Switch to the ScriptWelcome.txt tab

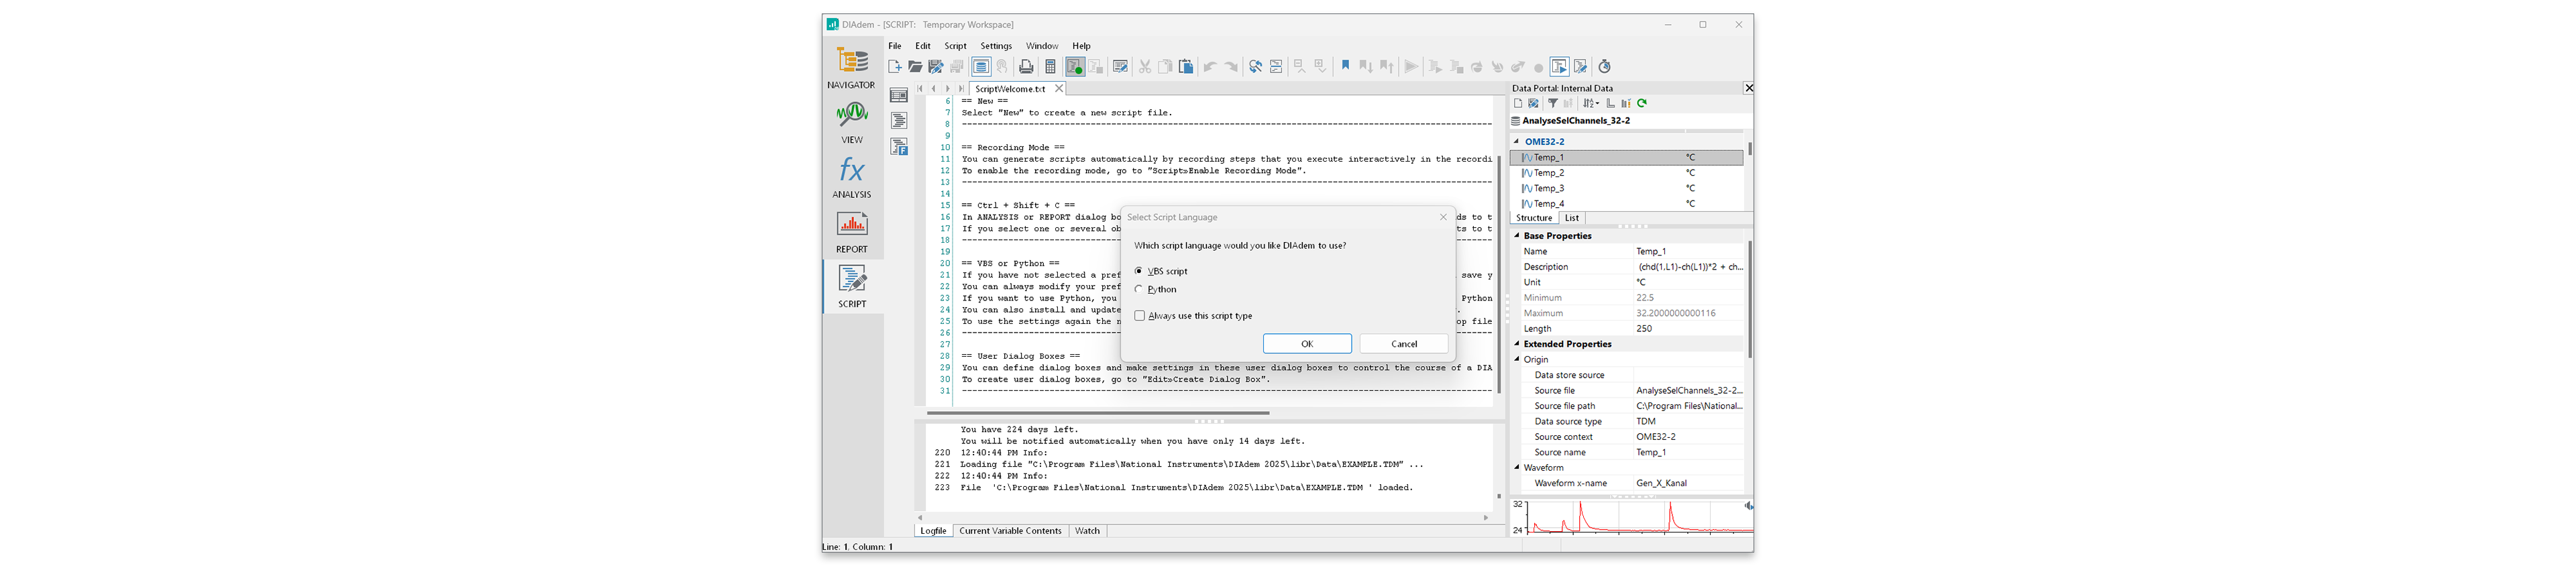[x=1010, y=89]
